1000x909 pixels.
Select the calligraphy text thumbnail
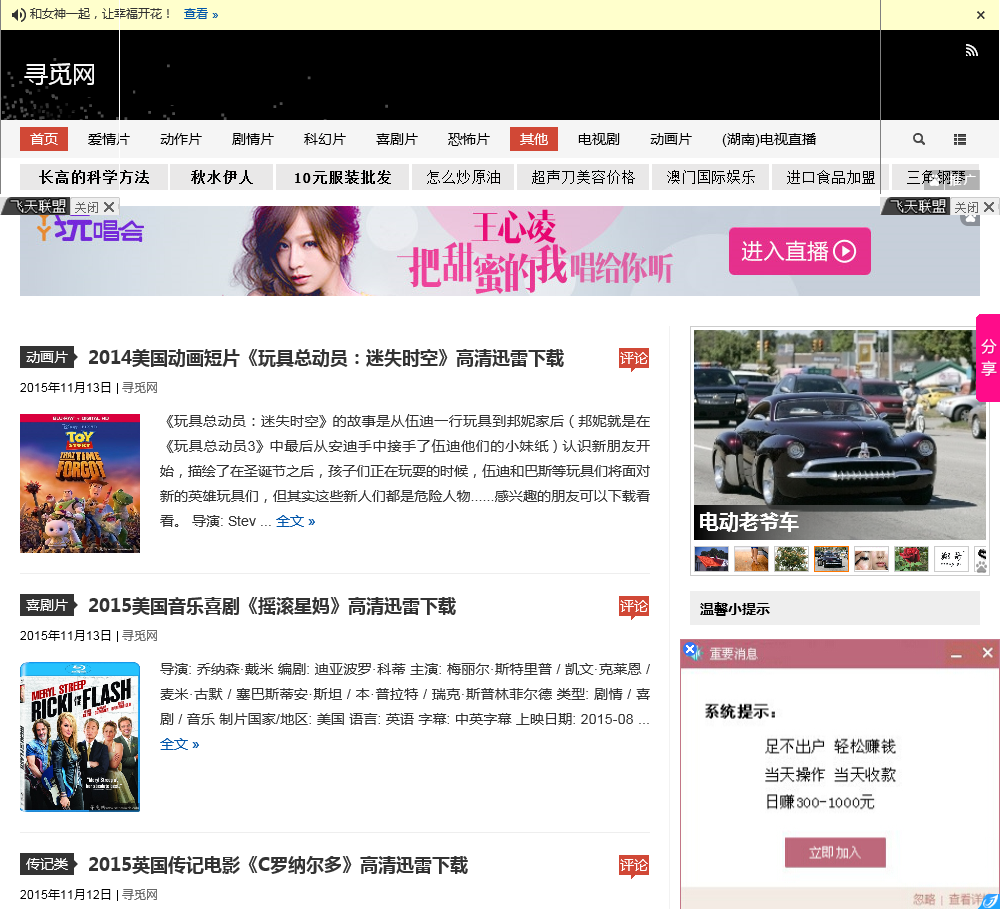[x=951, y=559]
